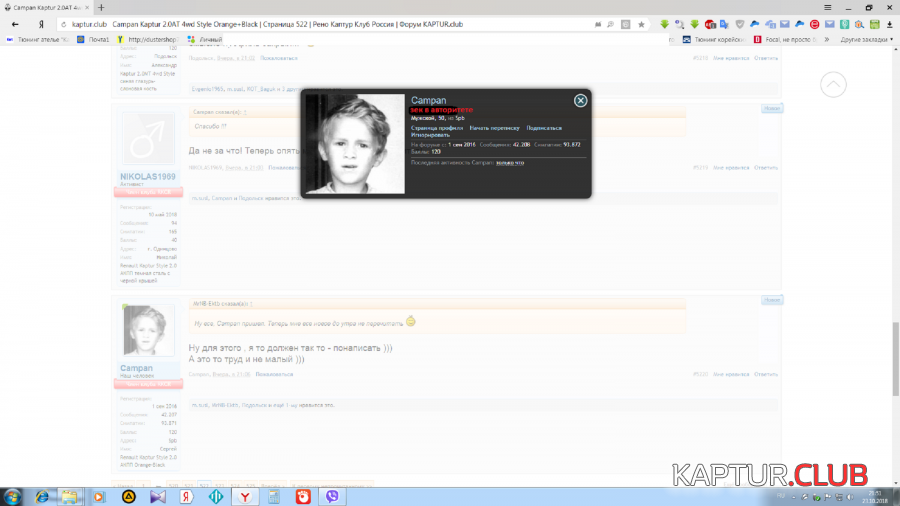Bookmark this page with star icon
The height and width of the screenshot is (506, 900).
coord(641,24)
